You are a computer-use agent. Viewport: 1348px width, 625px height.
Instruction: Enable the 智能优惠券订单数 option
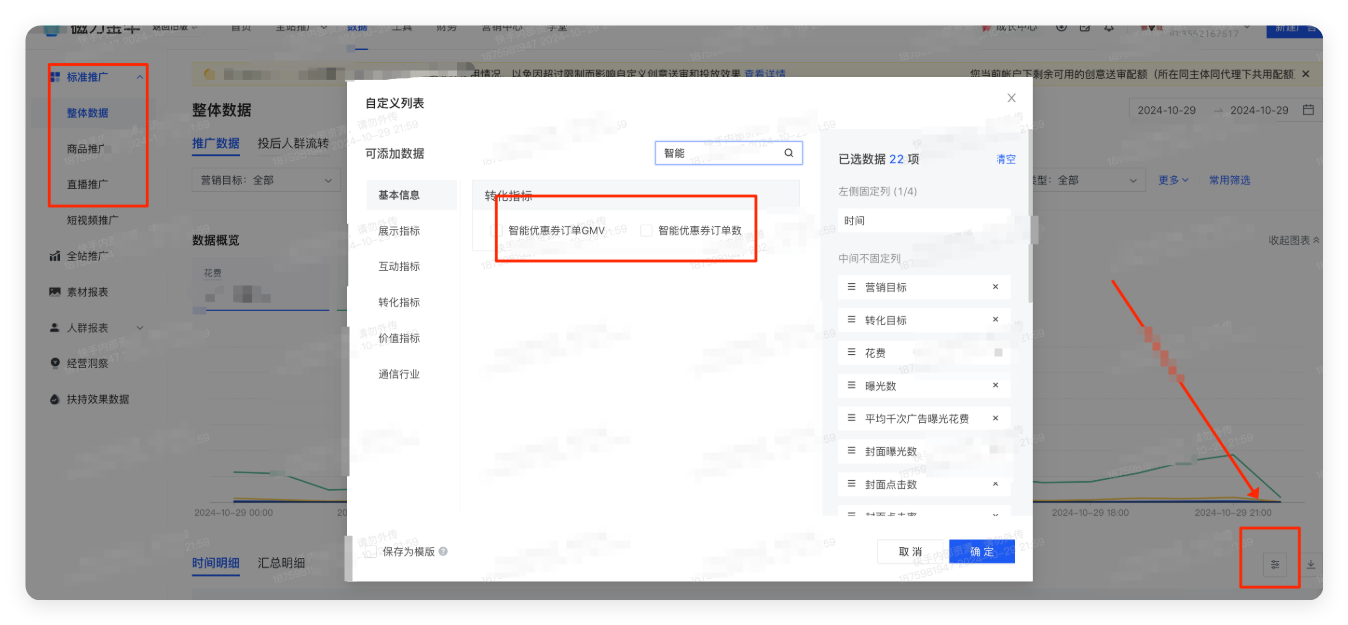coord(646,229)
